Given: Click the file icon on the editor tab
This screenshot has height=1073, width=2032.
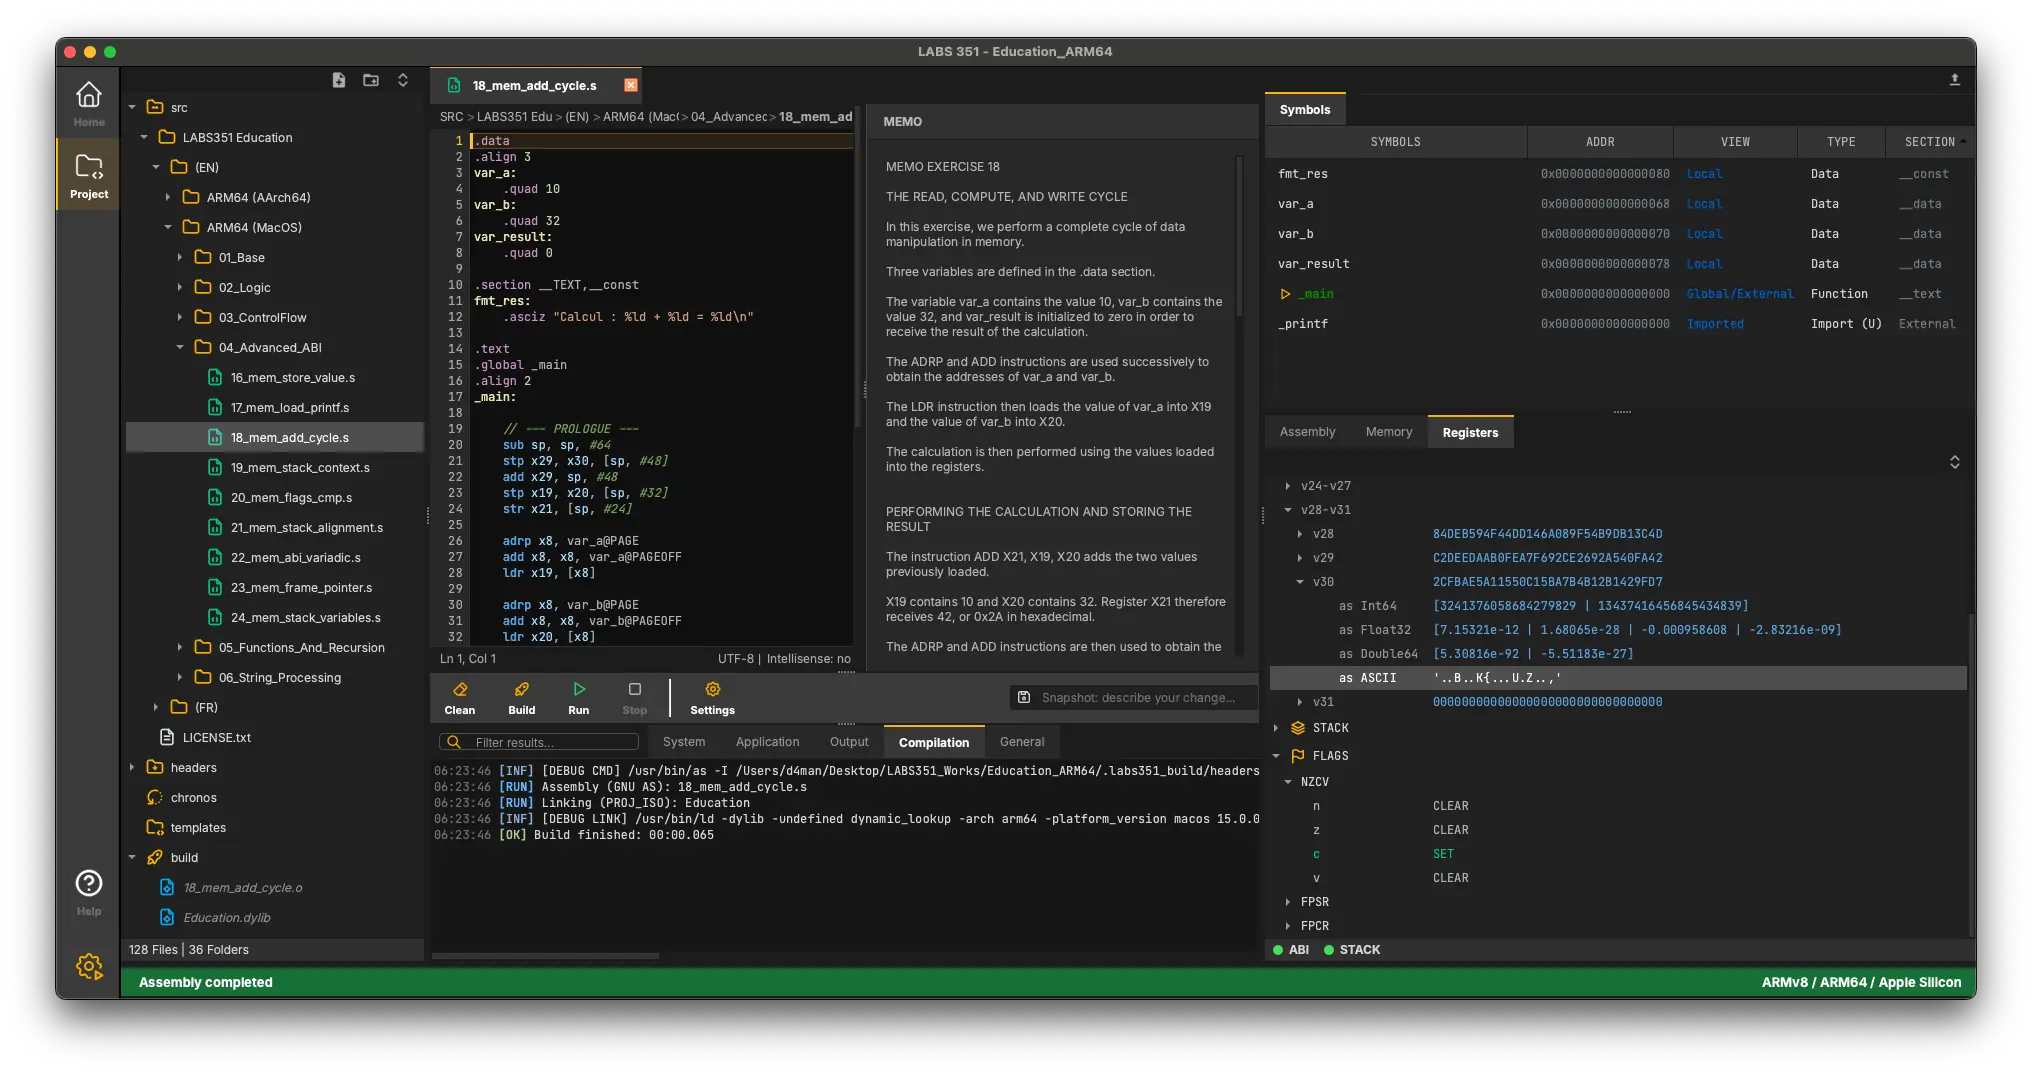Looking at the screenshot, I should (x=454, y=85).
